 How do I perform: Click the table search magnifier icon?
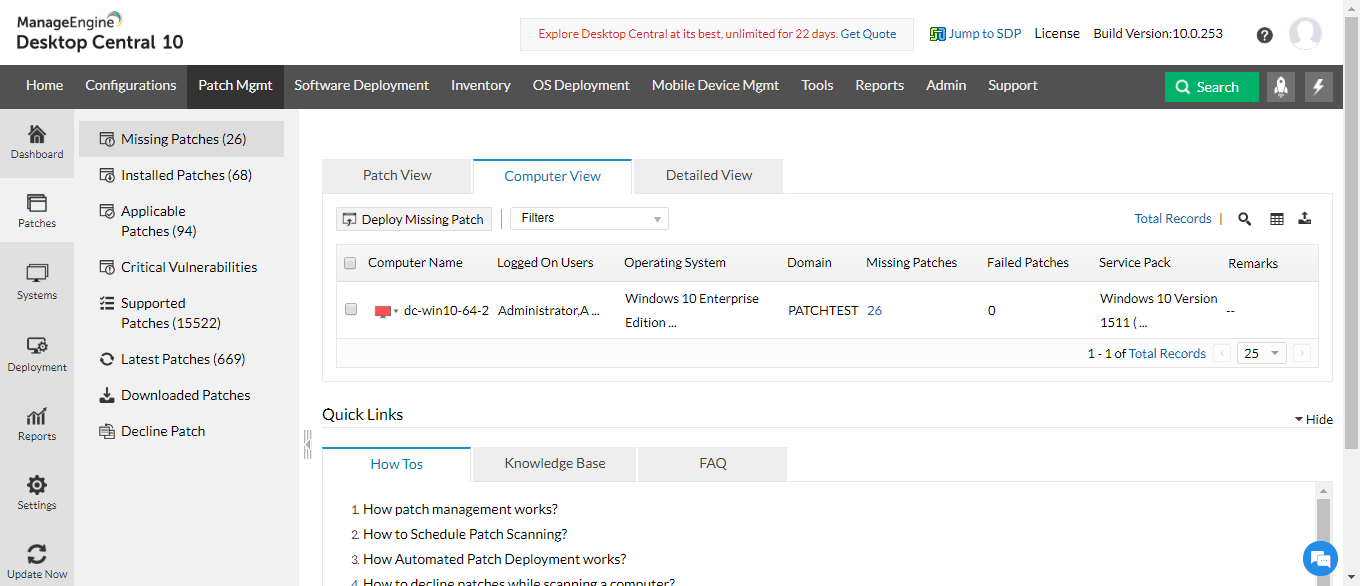pyautogui.click(x=1245, y=219)
